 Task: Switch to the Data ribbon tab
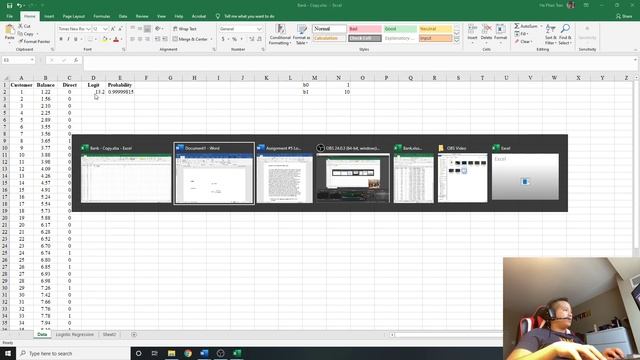[x=122, y=16]
